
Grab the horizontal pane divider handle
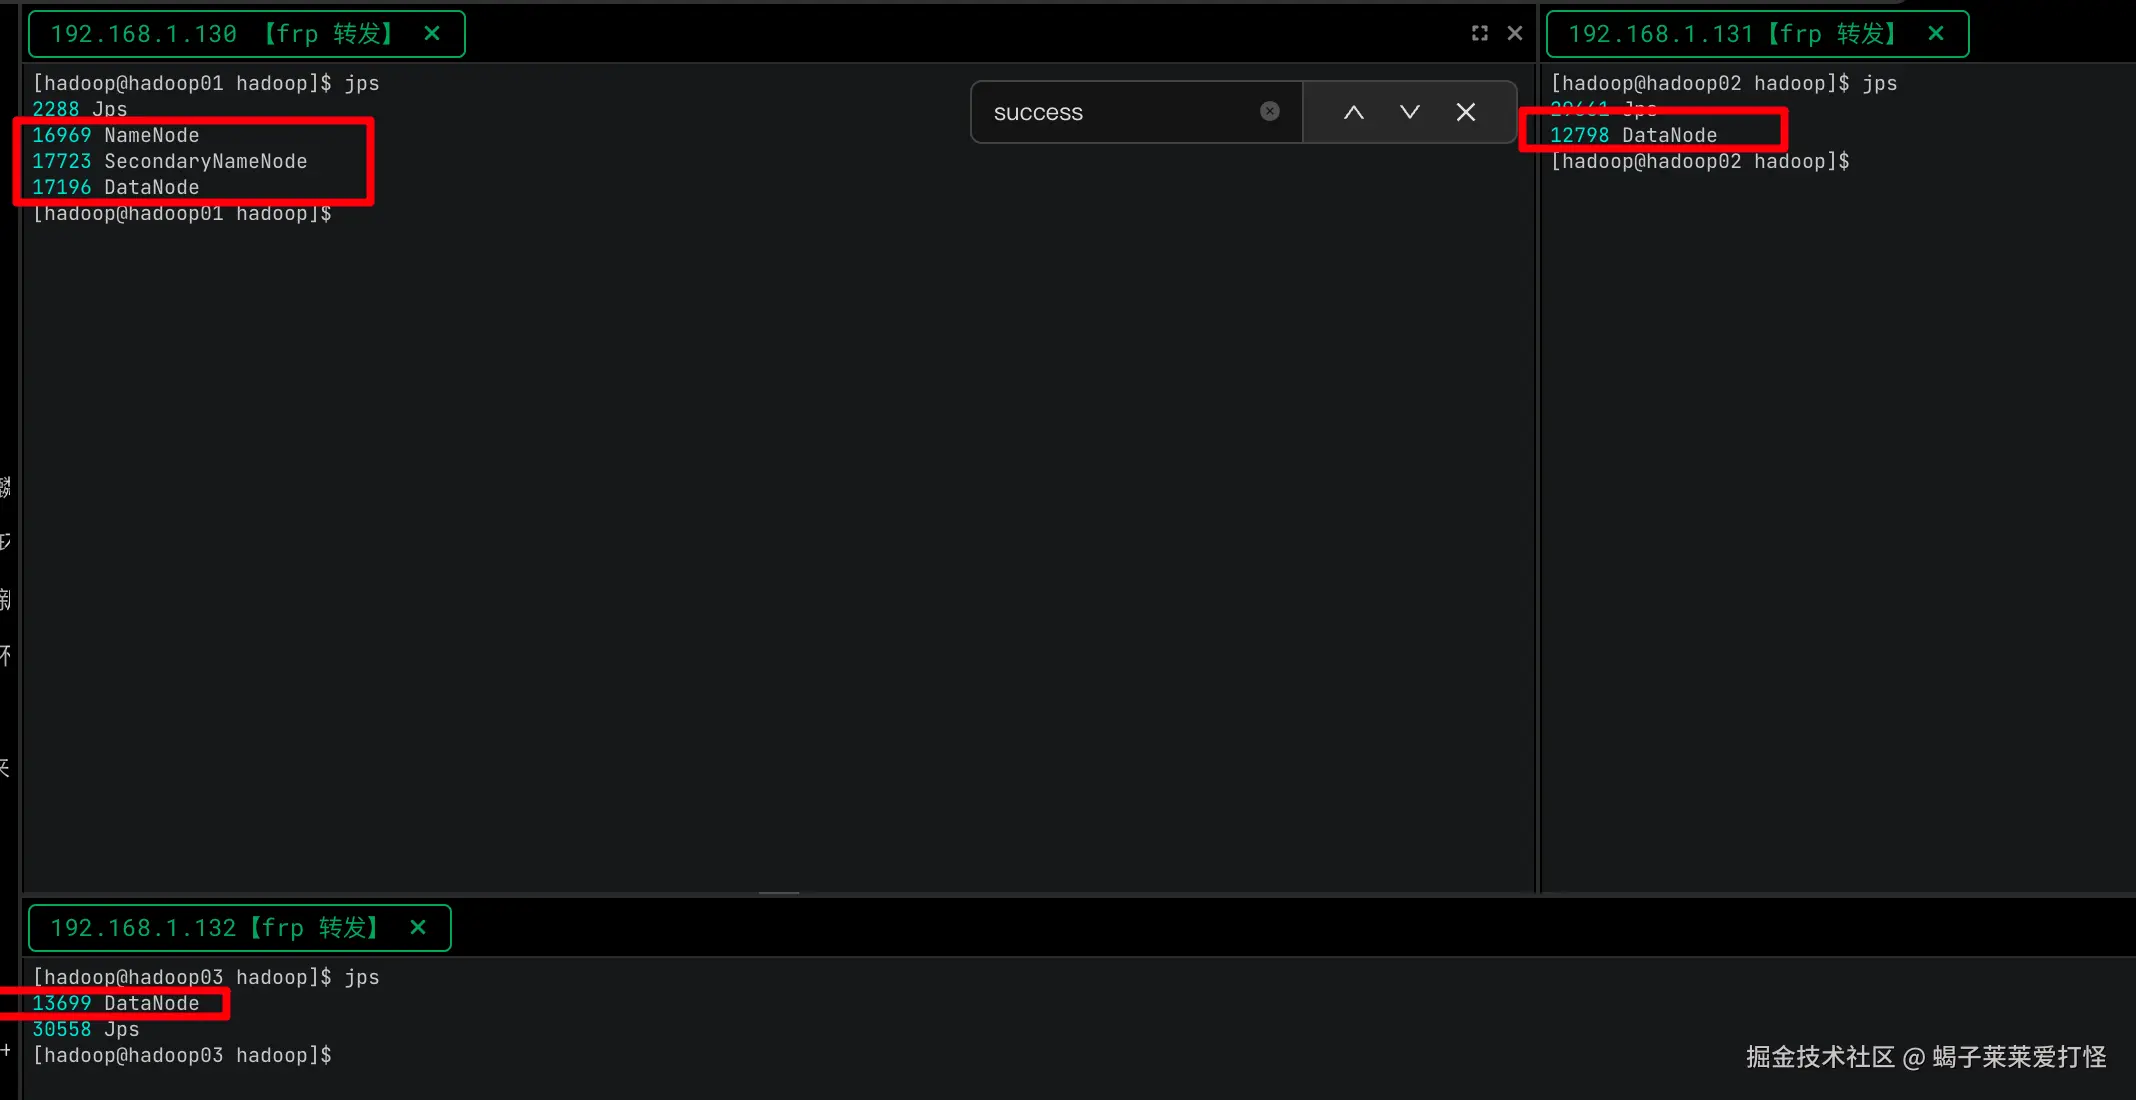pyautogui.click(x=778, y=893)
